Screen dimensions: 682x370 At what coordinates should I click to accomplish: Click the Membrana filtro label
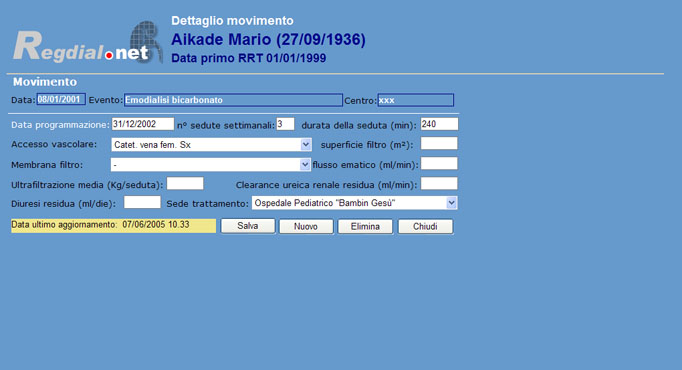point(47,165)
